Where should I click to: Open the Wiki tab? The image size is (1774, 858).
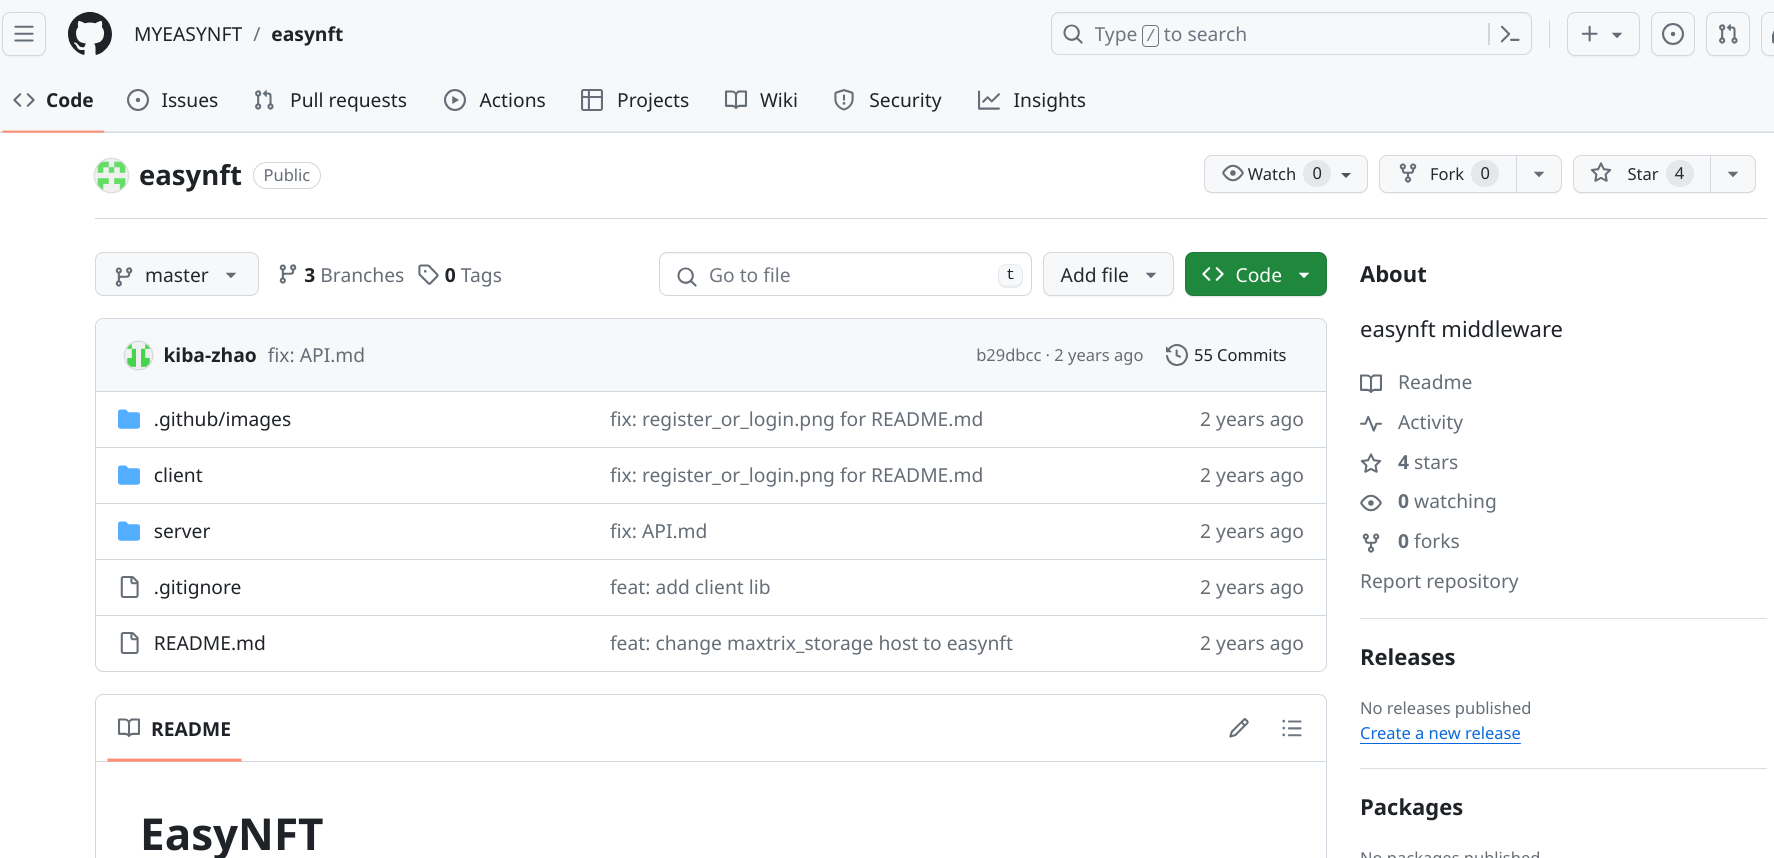point(761,100)
